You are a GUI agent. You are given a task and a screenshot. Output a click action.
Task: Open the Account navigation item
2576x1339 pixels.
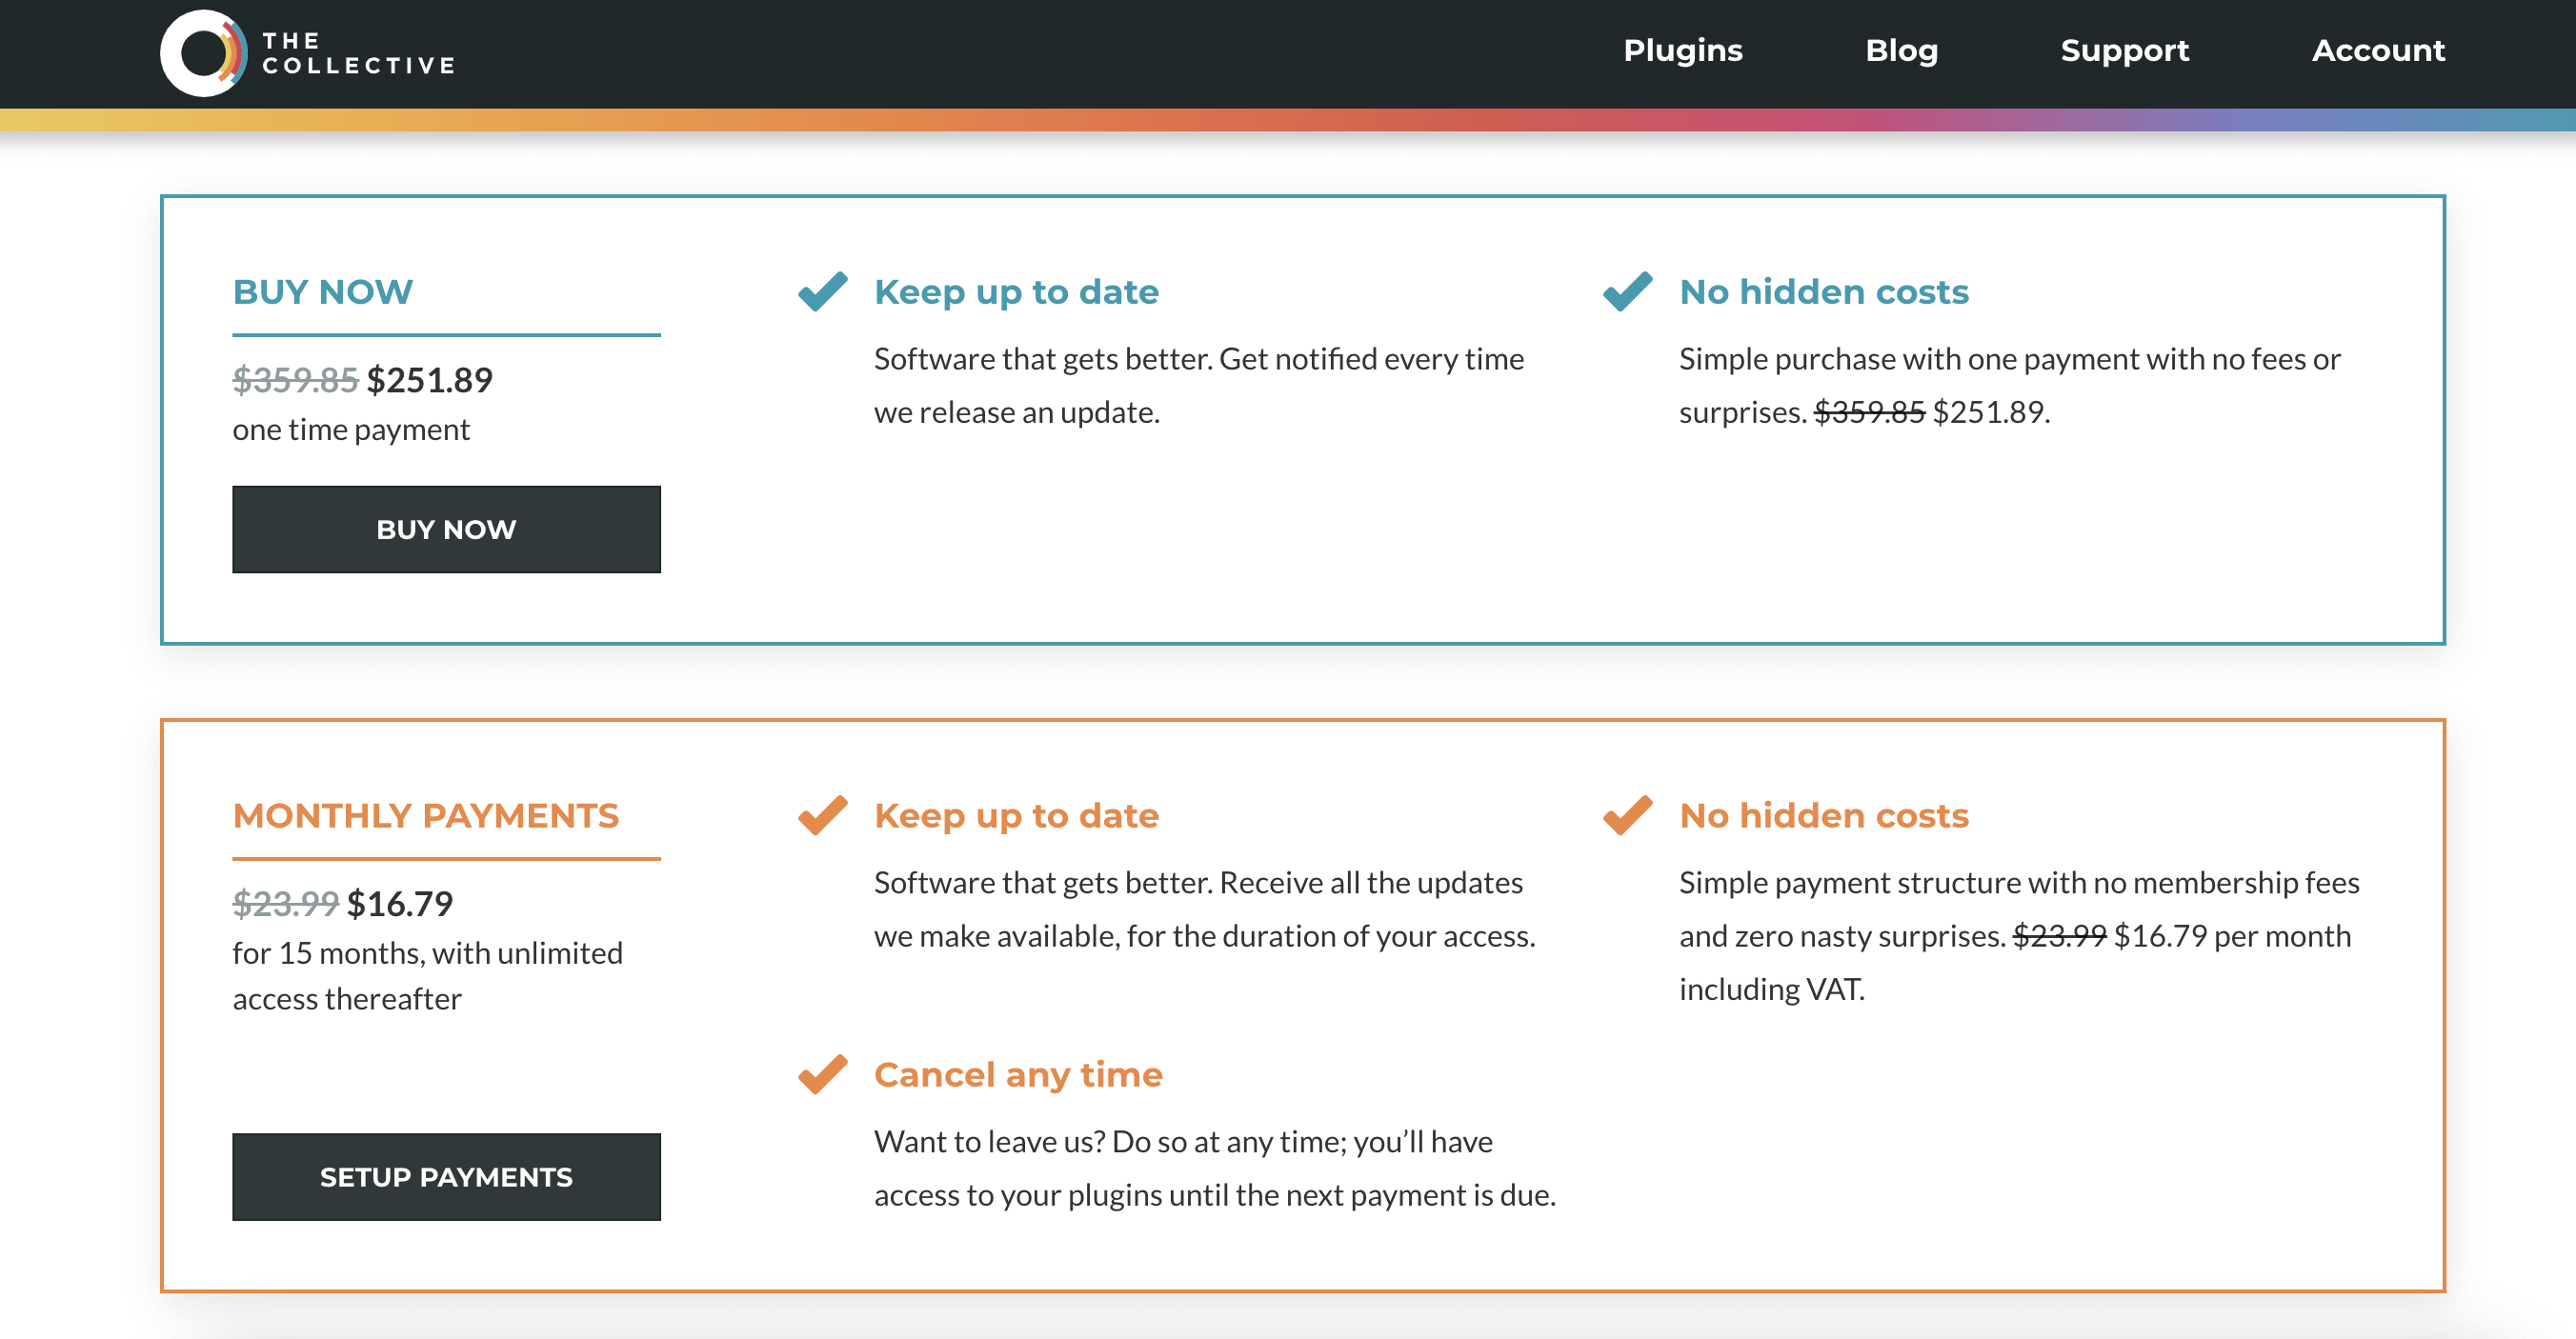[2378, 50]
